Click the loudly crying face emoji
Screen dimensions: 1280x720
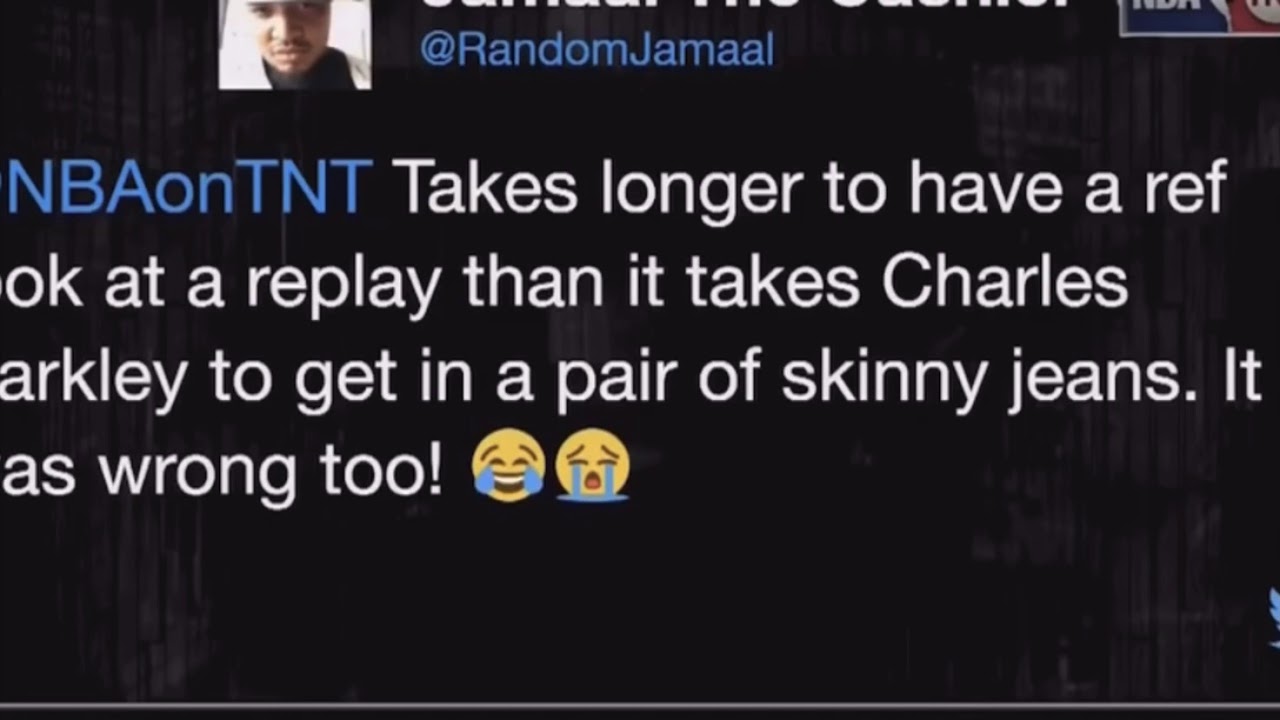593,464
